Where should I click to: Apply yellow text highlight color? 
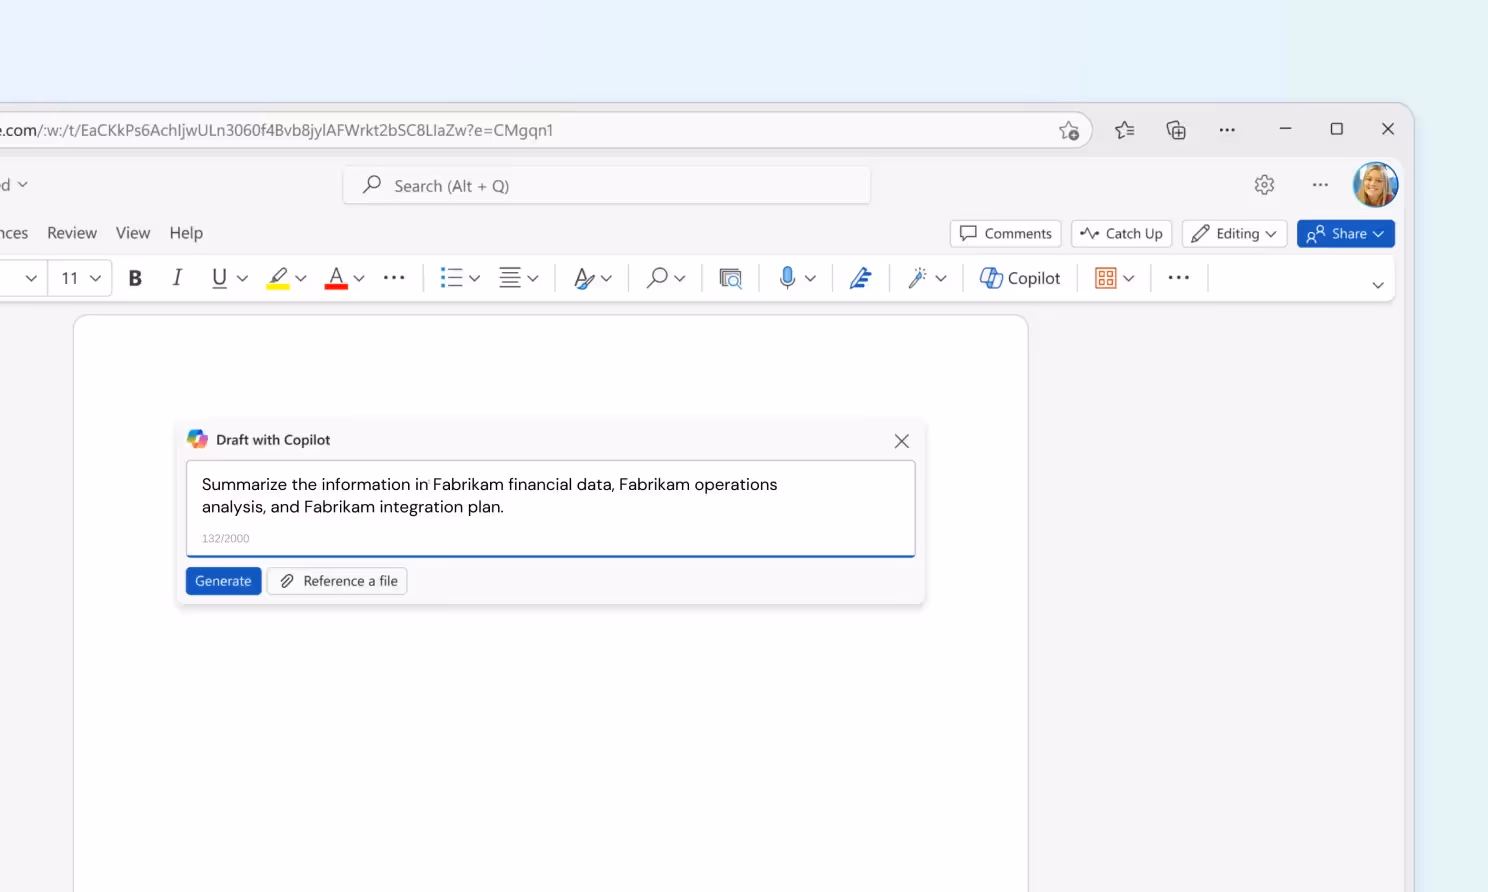(x=278, y=278)
